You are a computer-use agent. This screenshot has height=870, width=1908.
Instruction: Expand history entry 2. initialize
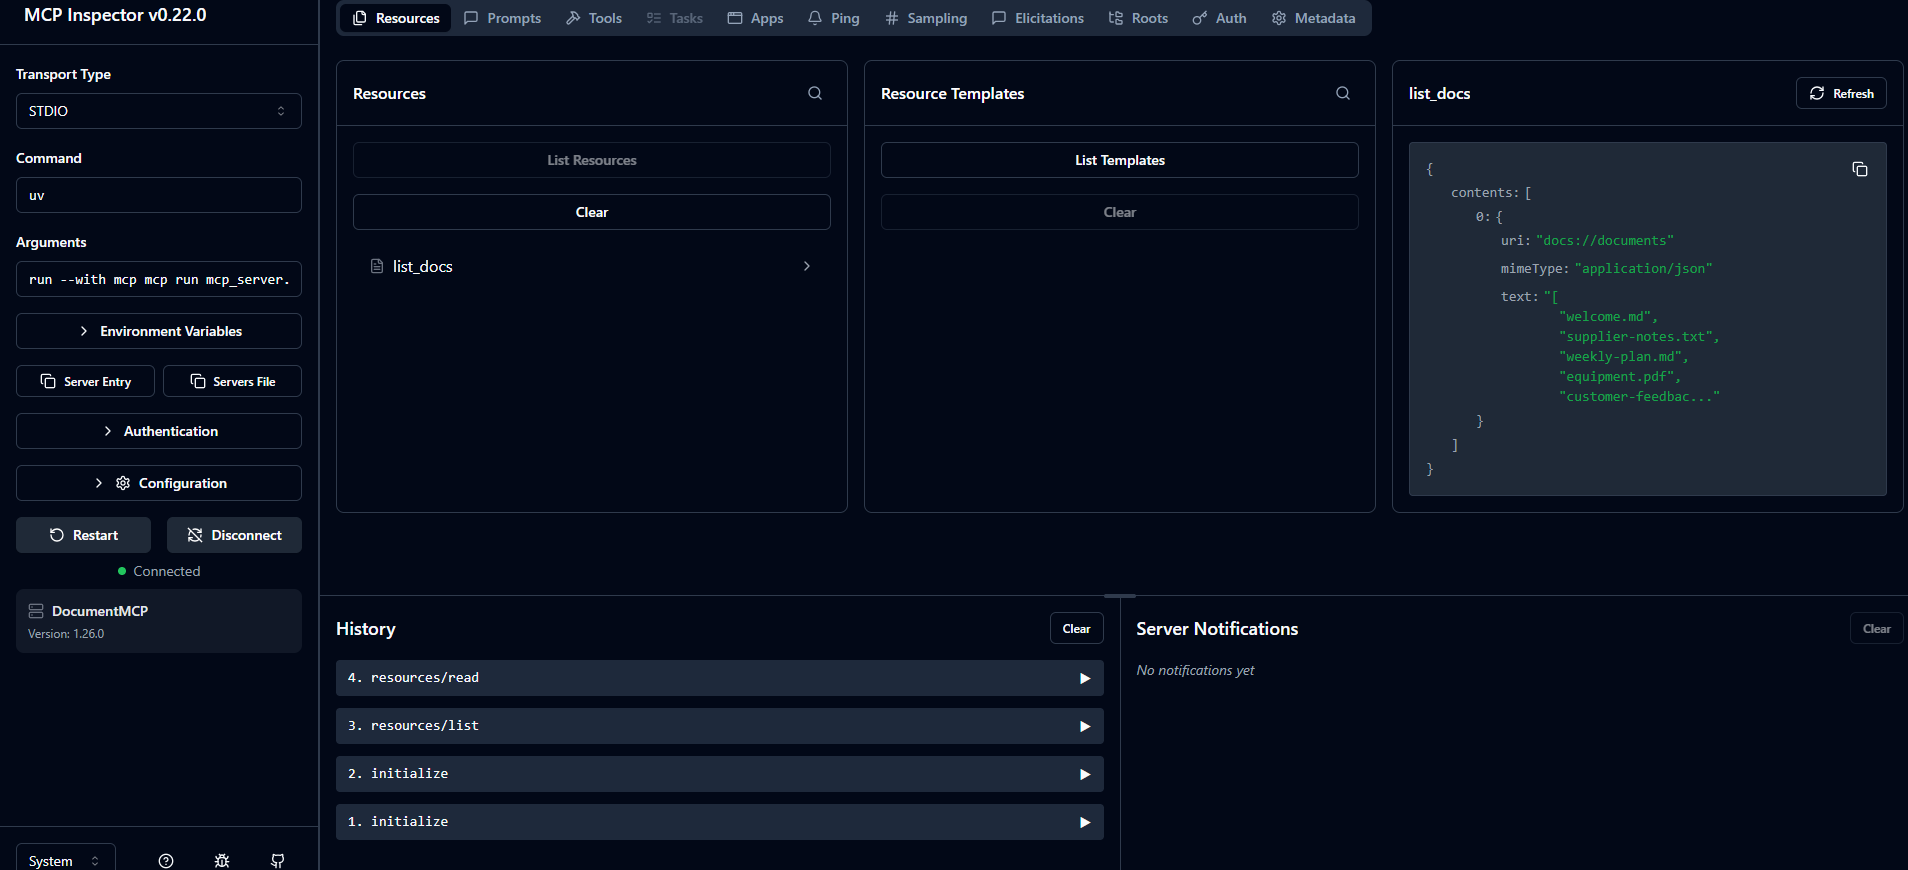tap(720, 774)
